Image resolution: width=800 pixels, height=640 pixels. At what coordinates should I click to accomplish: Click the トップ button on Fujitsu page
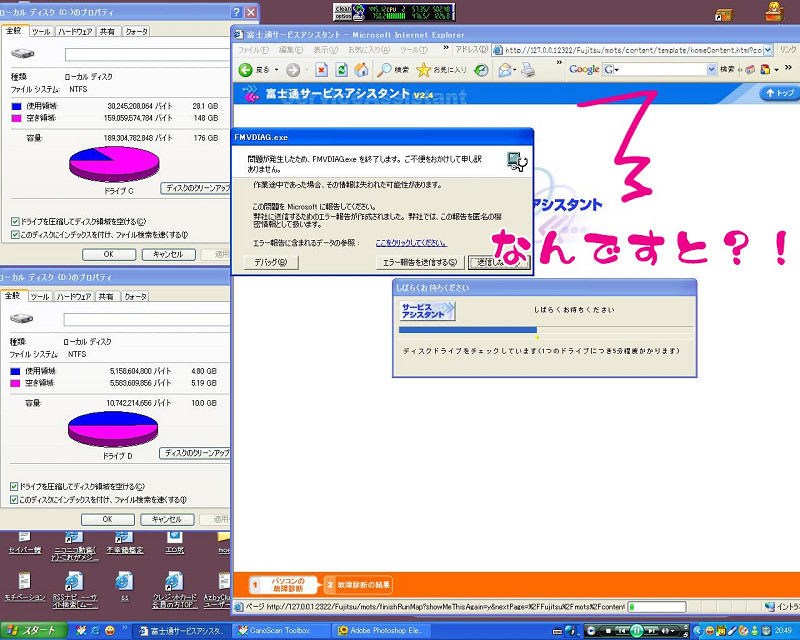pos(780,93)
